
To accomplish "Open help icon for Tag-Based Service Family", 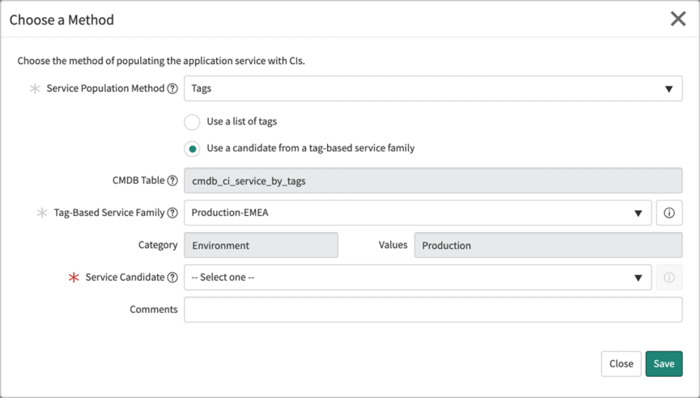I will click(172, 213).
